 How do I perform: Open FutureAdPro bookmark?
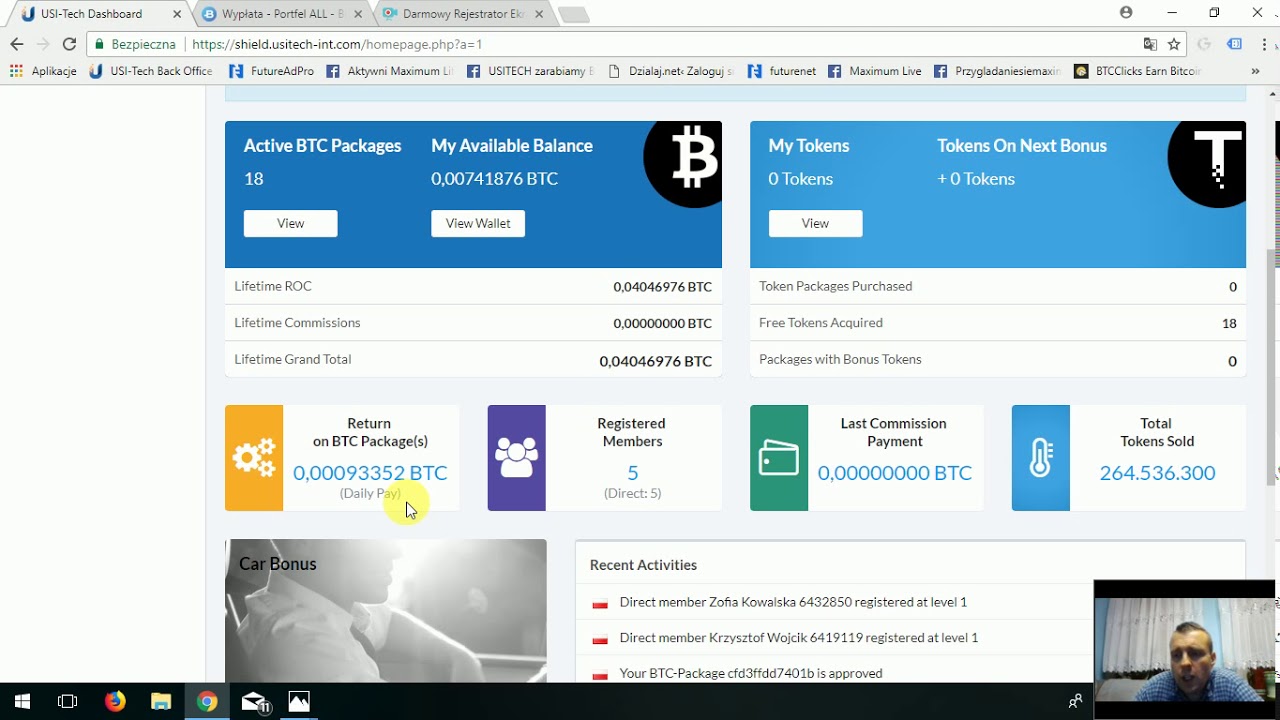[271, 71]
